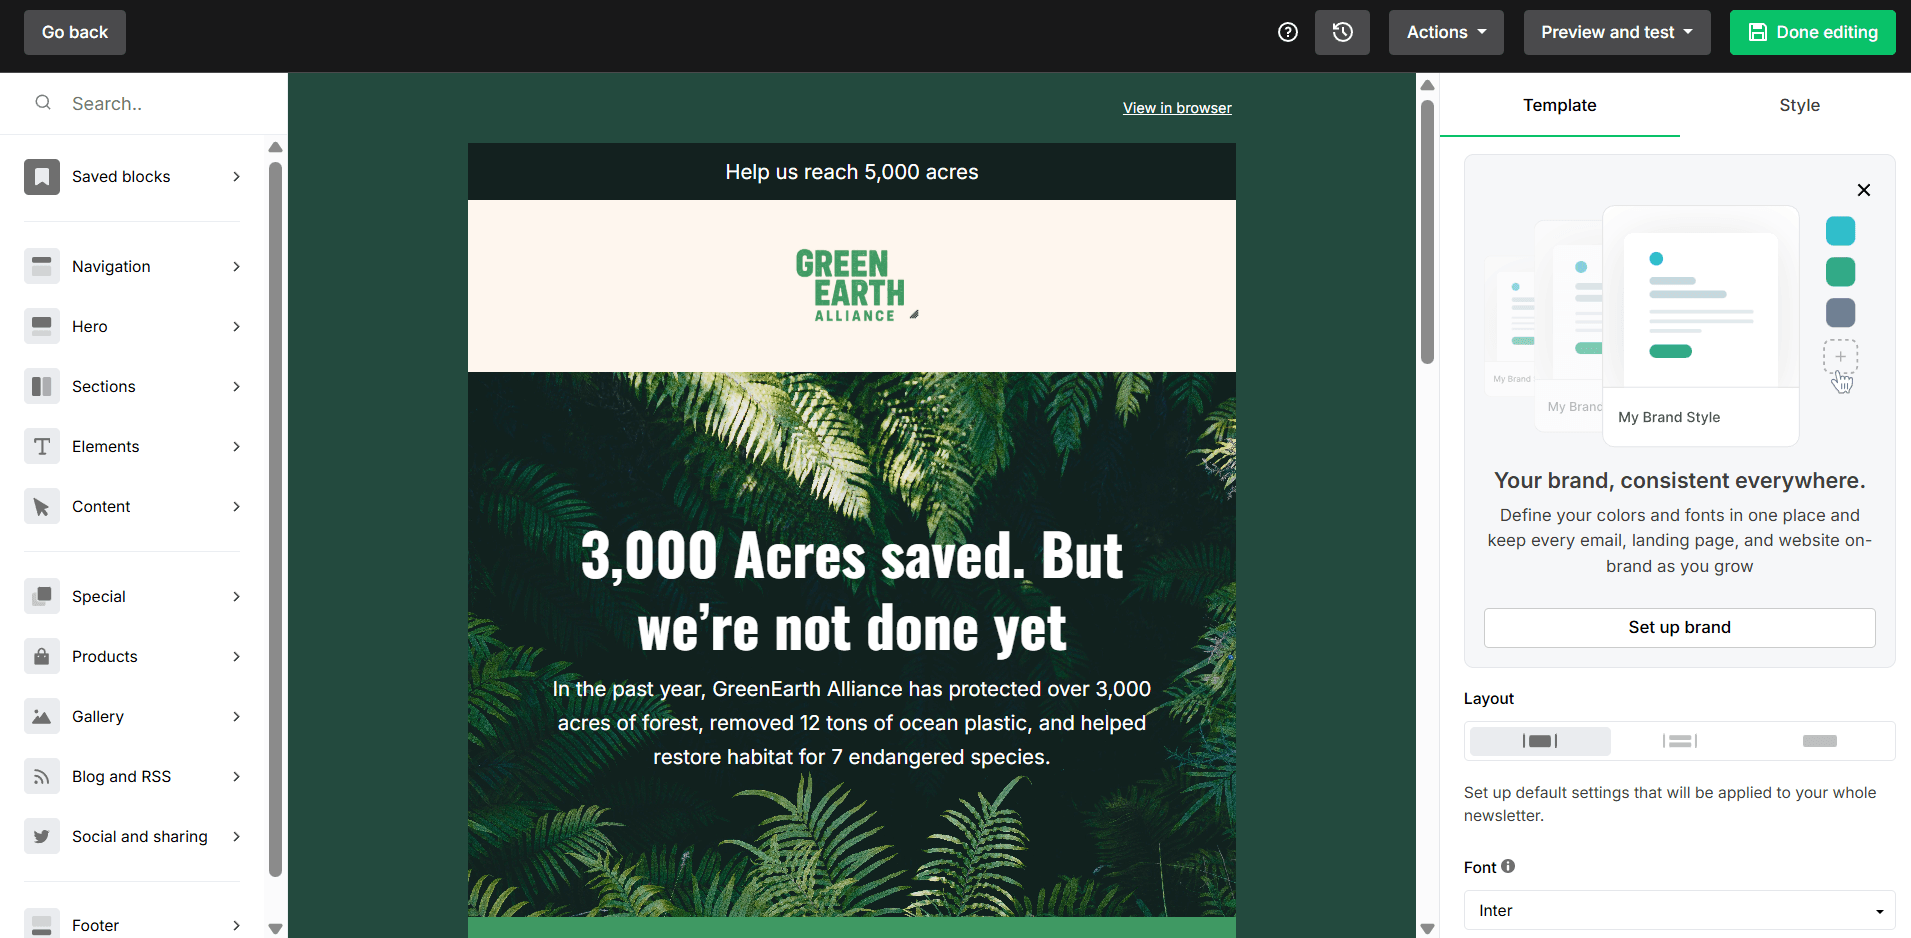
Task: Click the Gallery image icon
Action: pyautogui.click(x=42, y=717)
